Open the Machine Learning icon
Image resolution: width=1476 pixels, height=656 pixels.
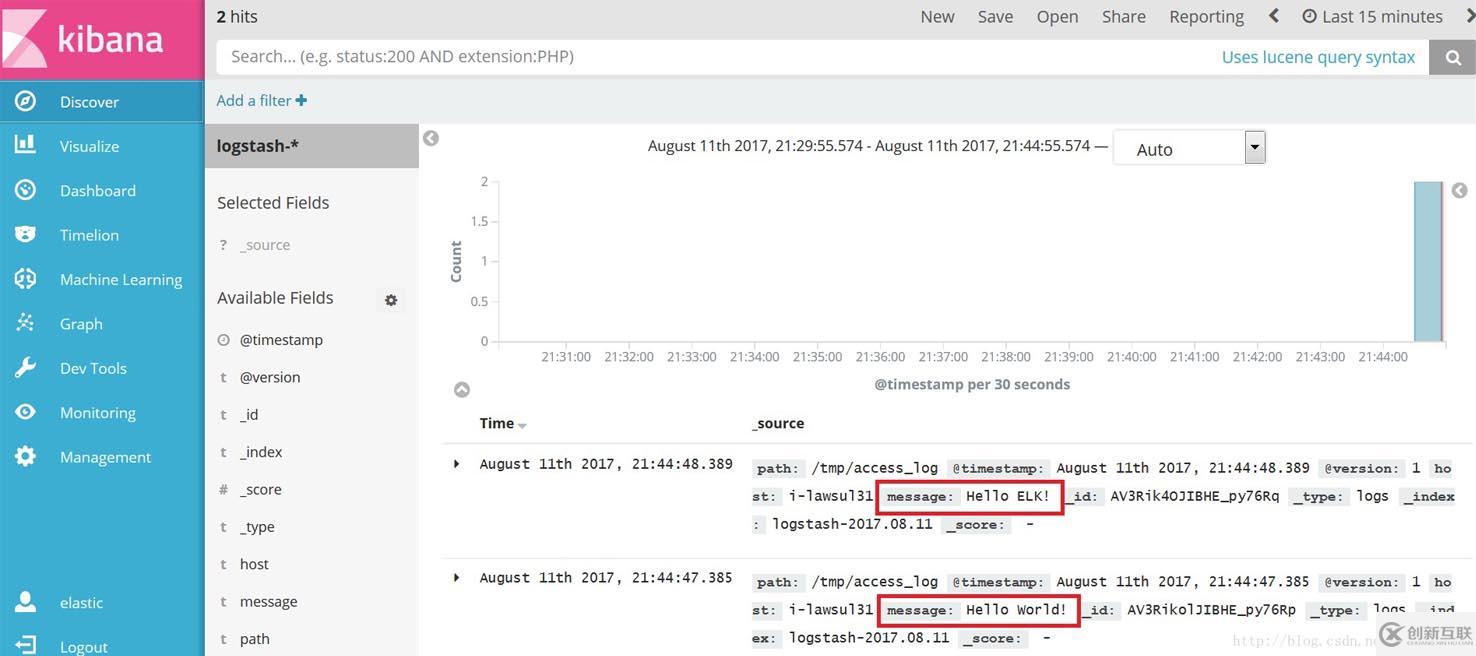[x=25, y=279]
